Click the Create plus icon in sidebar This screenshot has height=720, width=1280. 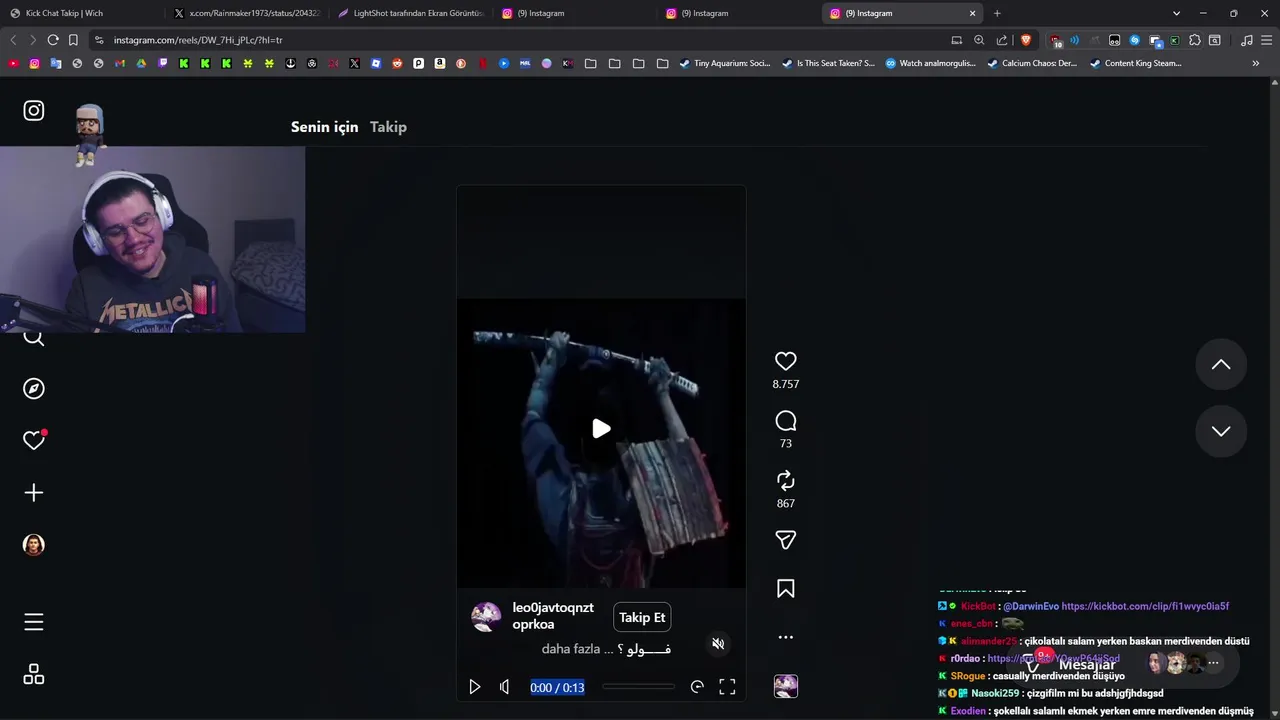34,492
